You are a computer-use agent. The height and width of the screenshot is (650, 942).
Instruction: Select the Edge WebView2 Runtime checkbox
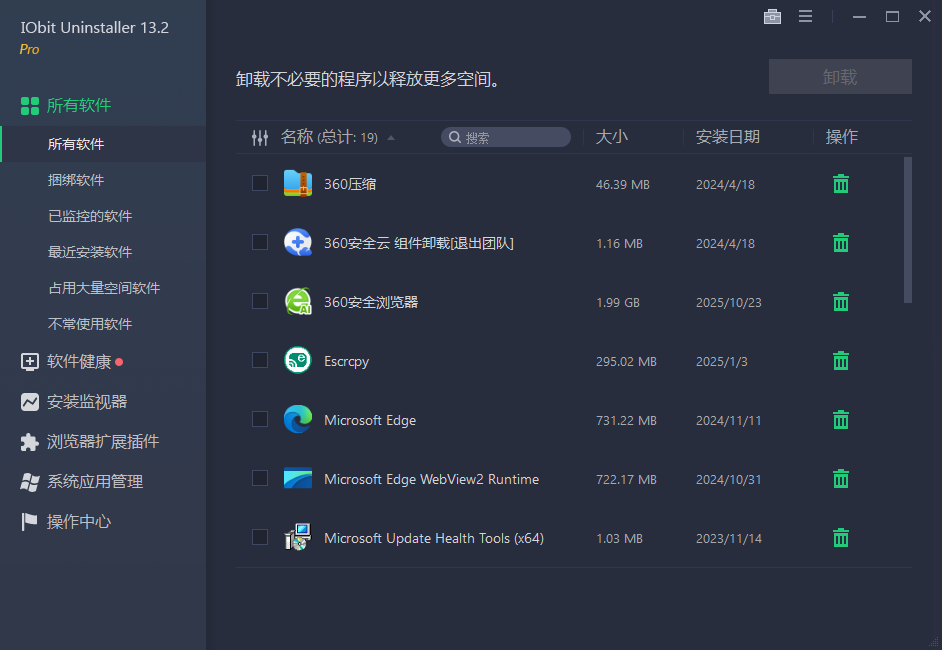pos(260,478)
